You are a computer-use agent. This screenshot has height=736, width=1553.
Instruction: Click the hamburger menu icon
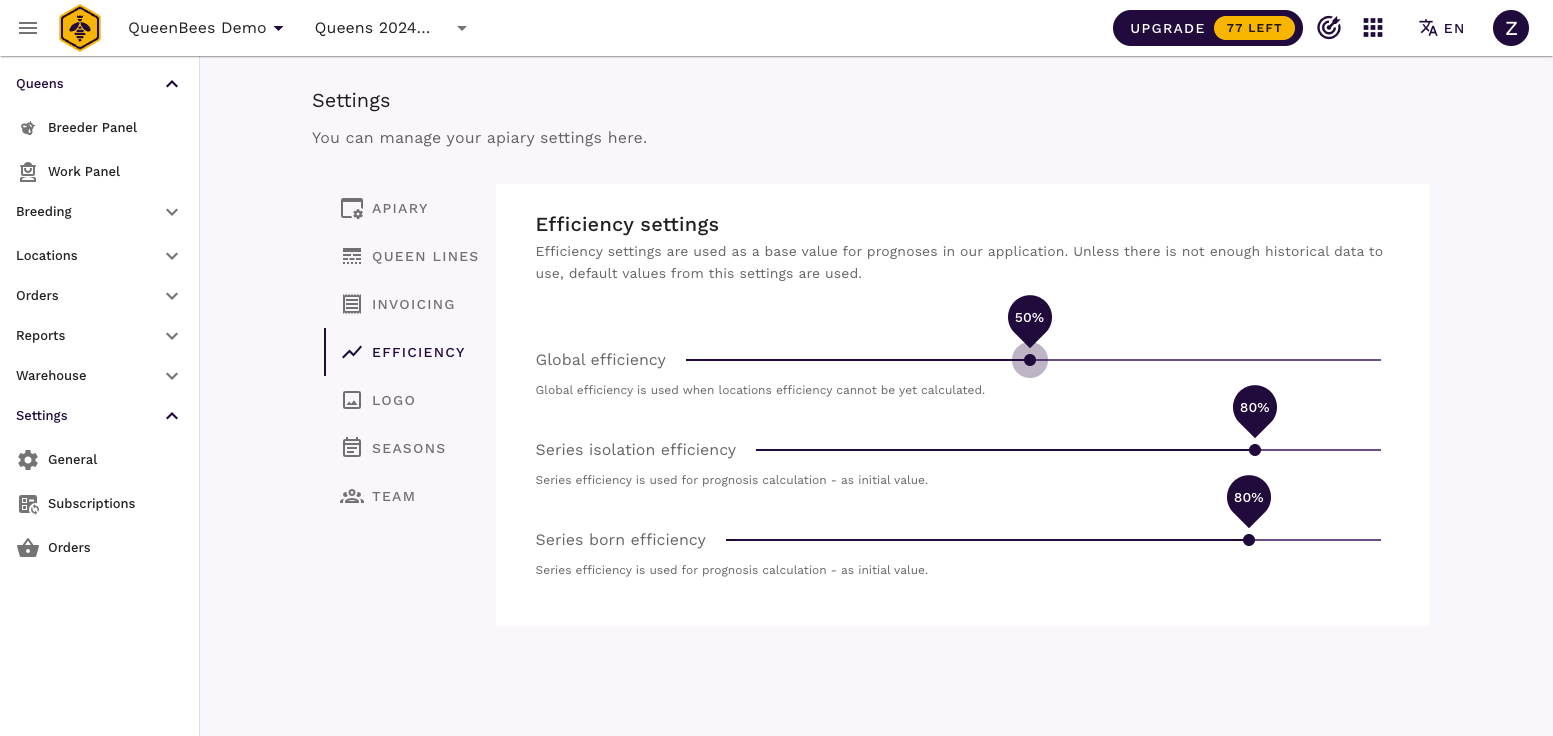pyautogui.click(x=28, y=28)
